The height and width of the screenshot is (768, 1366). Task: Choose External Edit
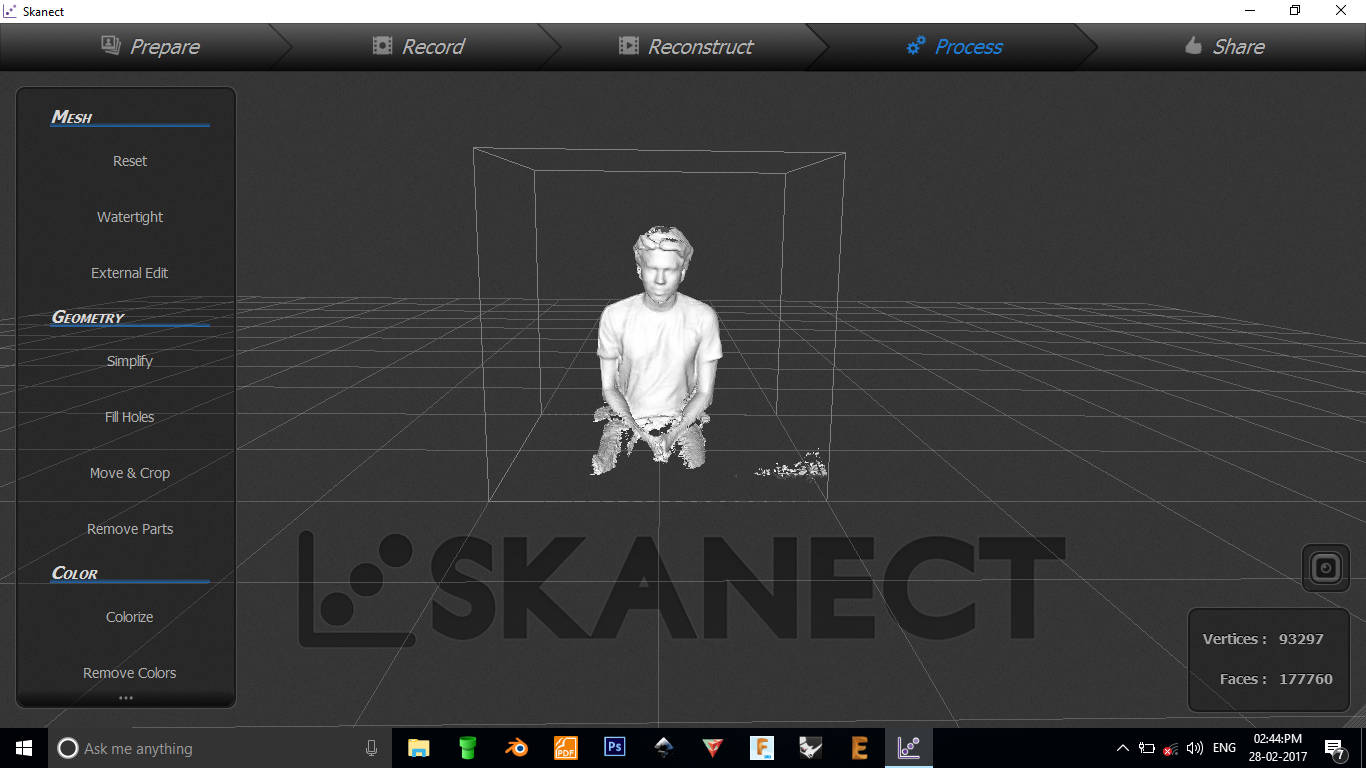130,273
